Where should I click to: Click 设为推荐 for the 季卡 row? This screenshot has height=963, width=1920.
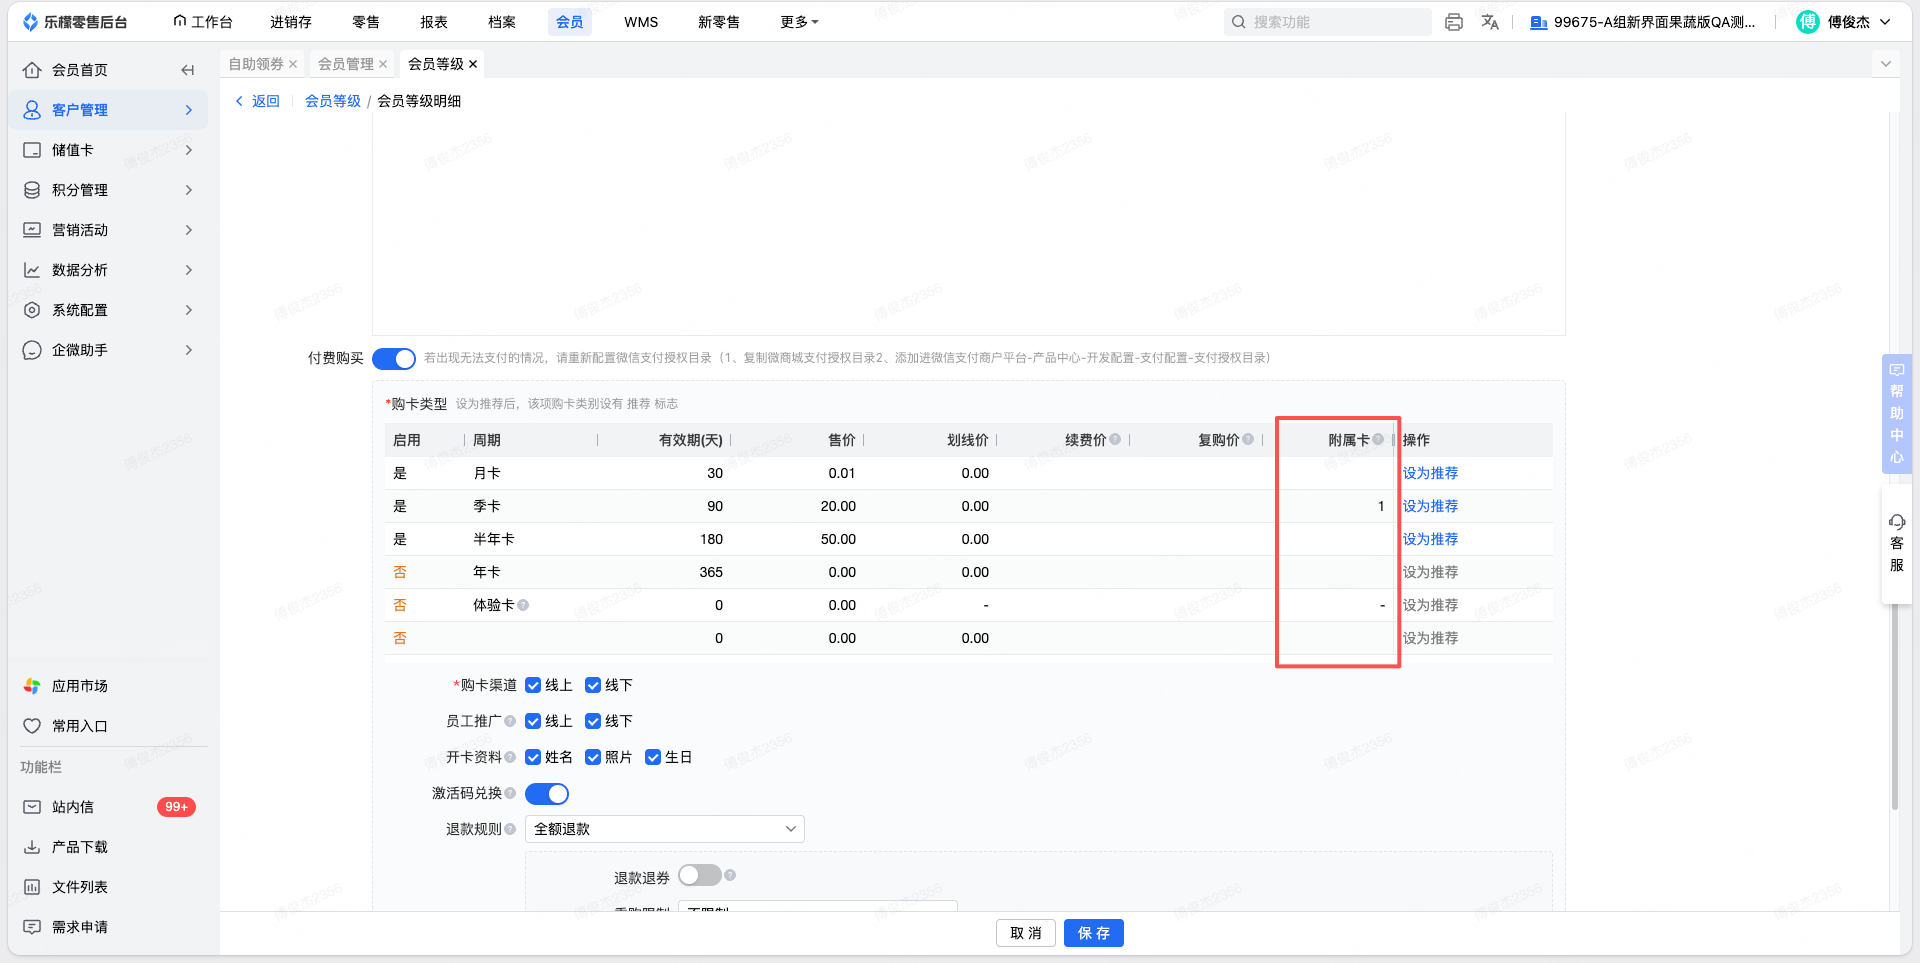click(1430, 506)
